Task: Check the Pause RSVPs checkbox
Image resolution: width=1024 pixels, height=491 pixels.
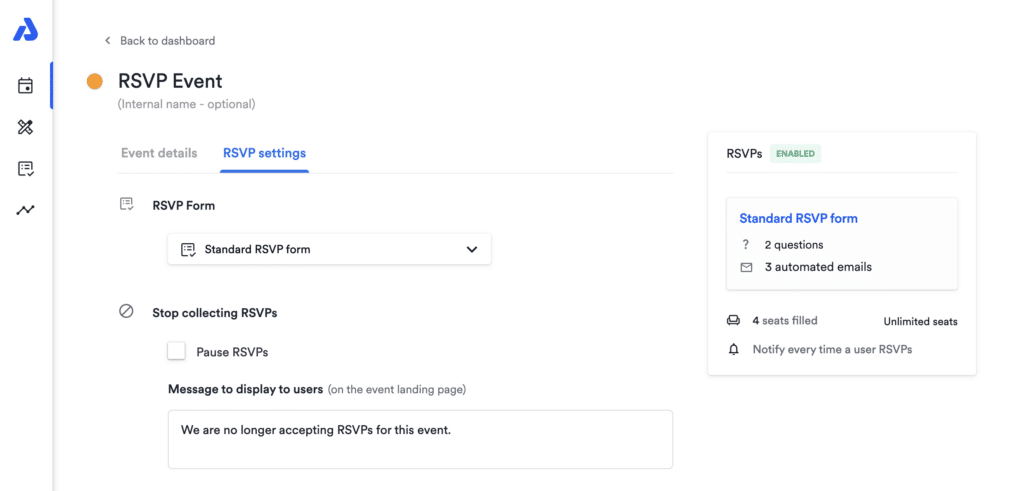Action: (x=176, y=351)
